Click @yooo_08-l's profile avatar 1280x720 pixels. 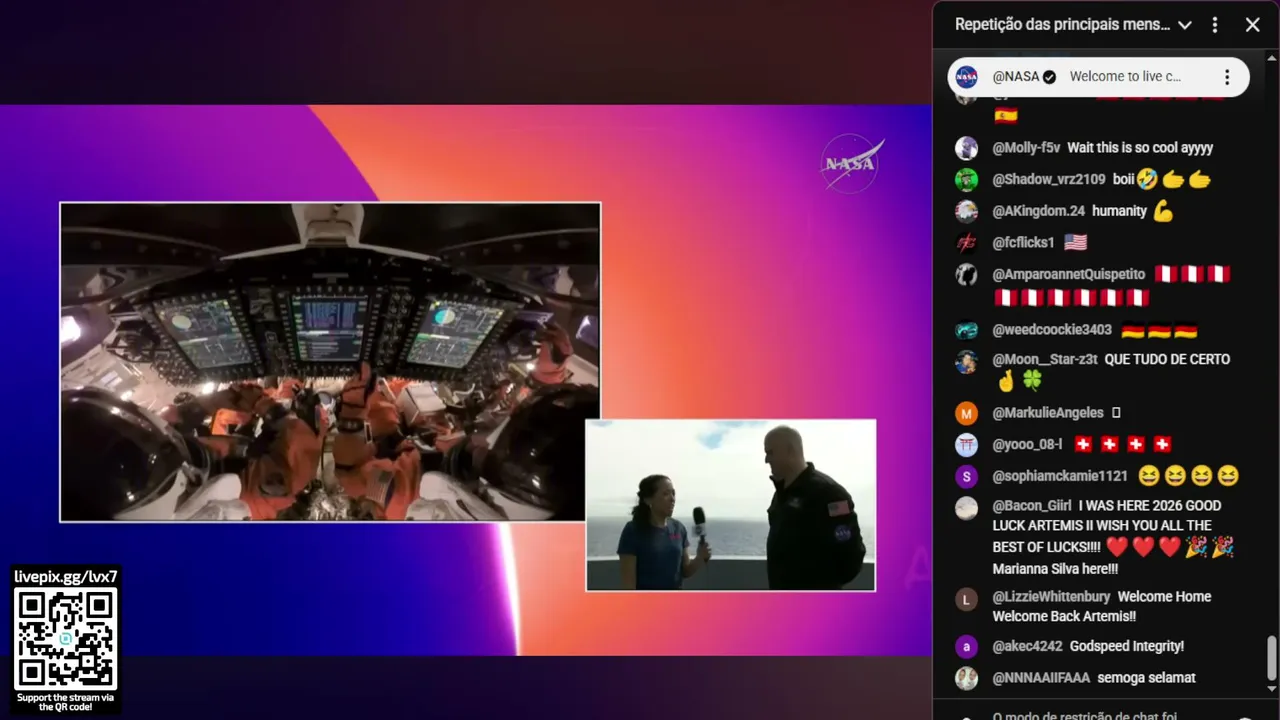click(966, 445)
